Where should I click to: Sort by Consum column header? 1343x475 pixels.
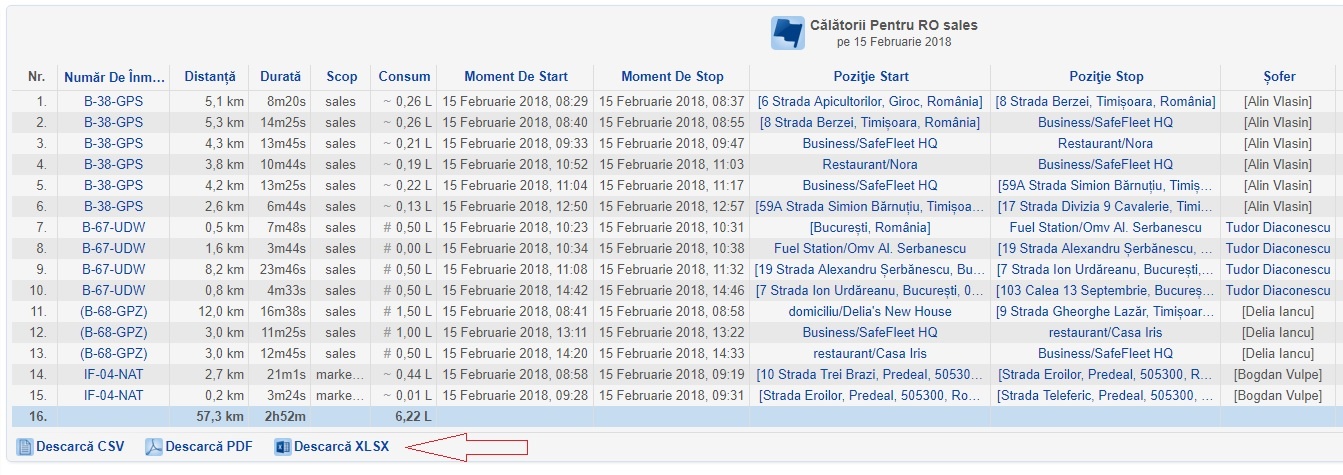pos(405,77)
